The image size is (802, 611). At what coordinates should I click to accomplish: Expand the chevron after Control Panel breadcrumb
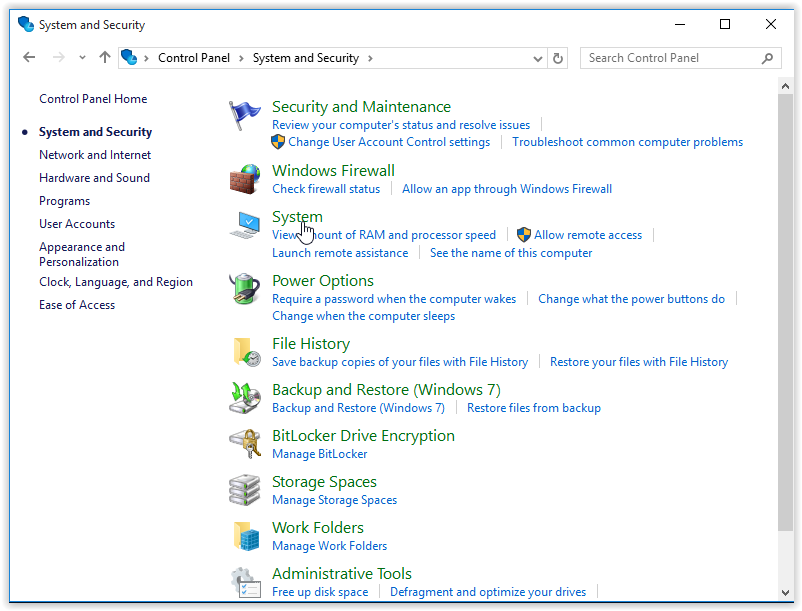pyautogui.click(x=241, y=58)
